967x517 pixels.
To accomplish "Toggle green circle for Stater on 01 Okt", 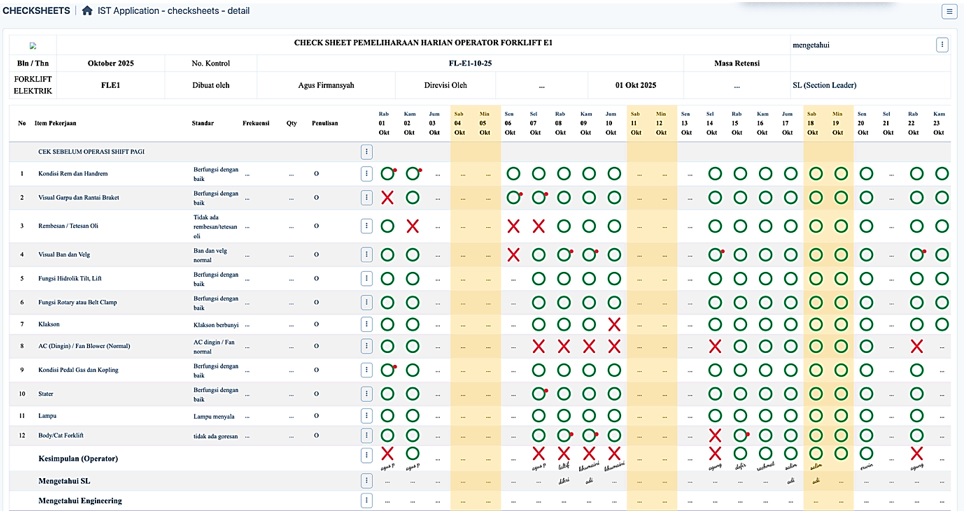I will click(x=387, y=393).
